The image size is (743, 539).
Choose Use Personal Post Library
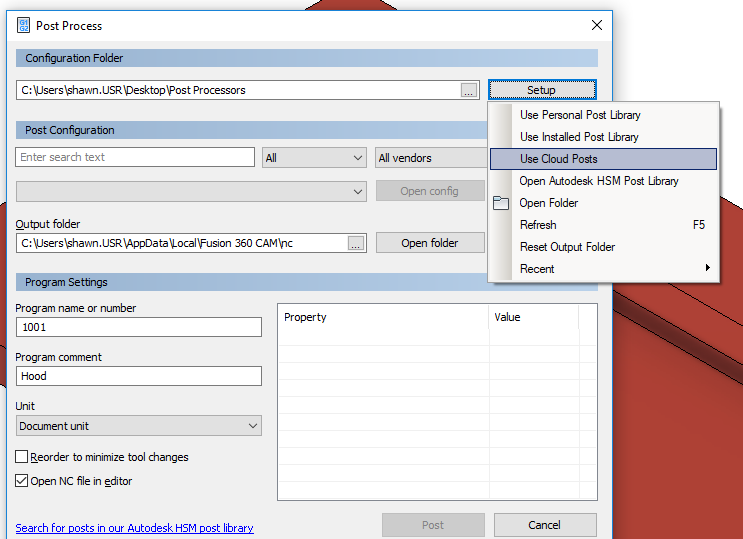[580, 115]
